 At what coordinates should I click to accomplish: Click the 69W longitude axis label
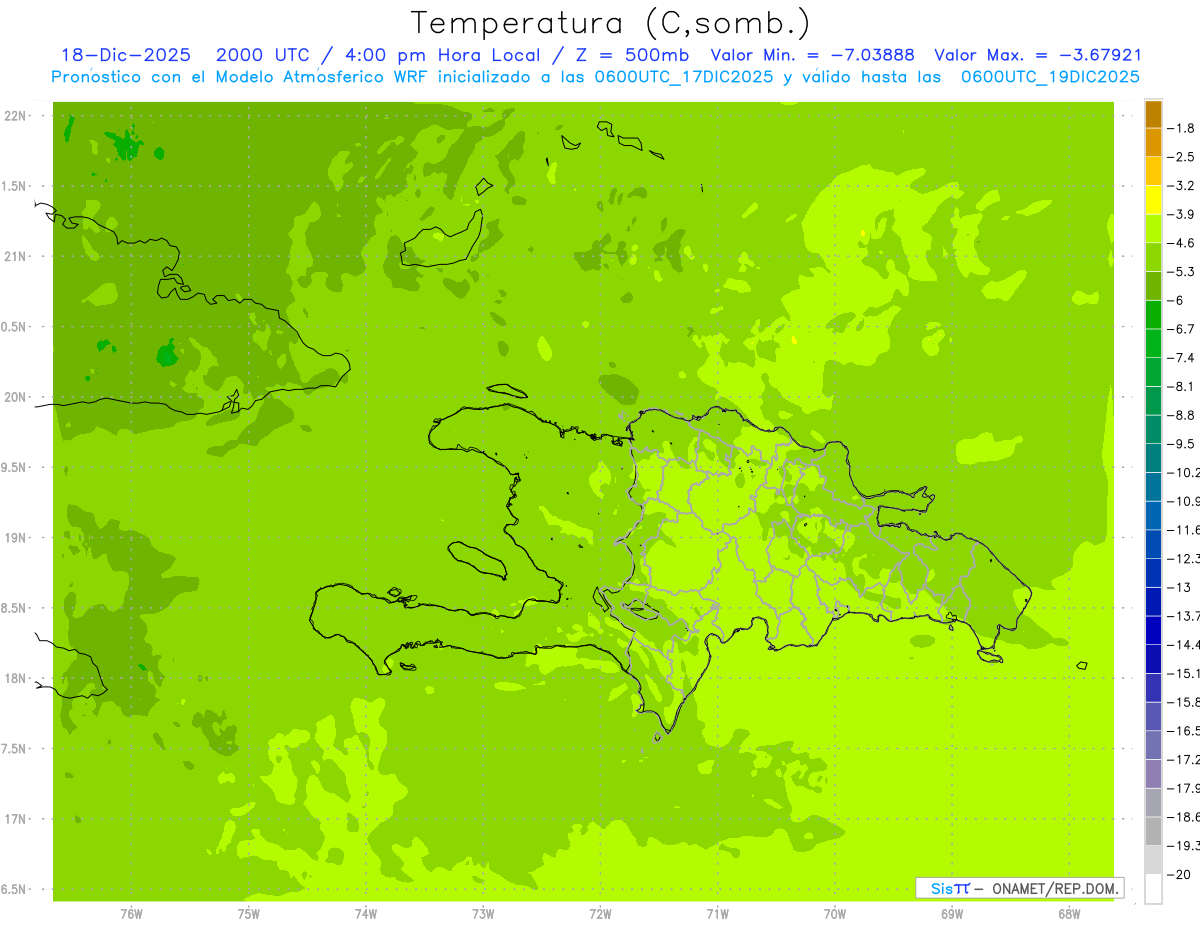(952, 914)
